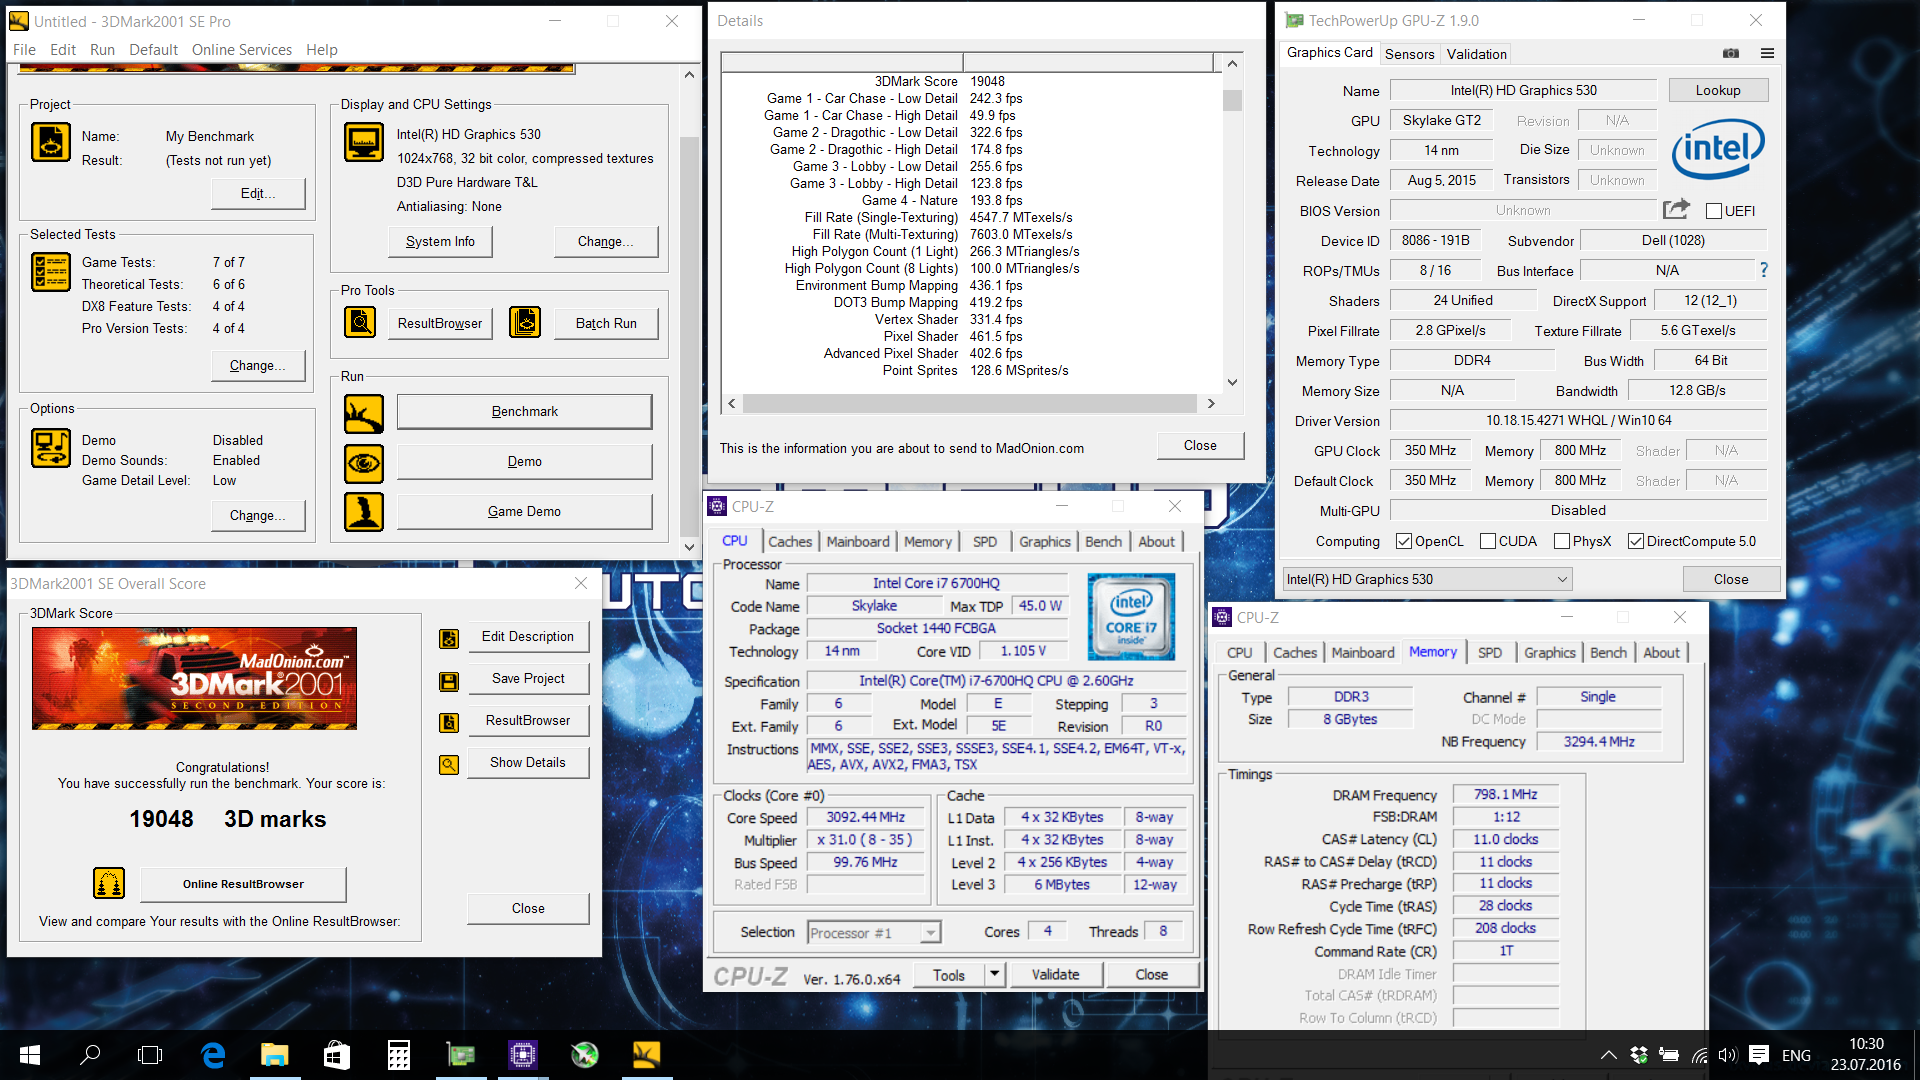Click the ResultBrowser icon in Overall Score window
Viewport: 1920px width, 1080px height.
pyautogui.click(x=449, y=722)
